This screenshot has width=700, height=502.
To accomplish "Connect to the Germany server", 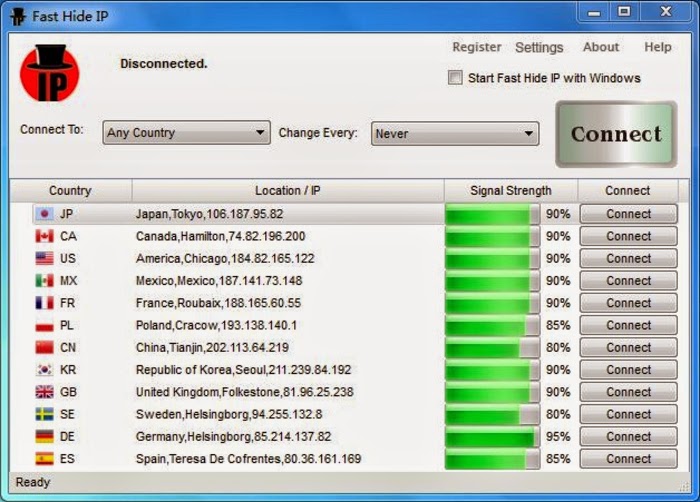I will (x=628, y=436).
